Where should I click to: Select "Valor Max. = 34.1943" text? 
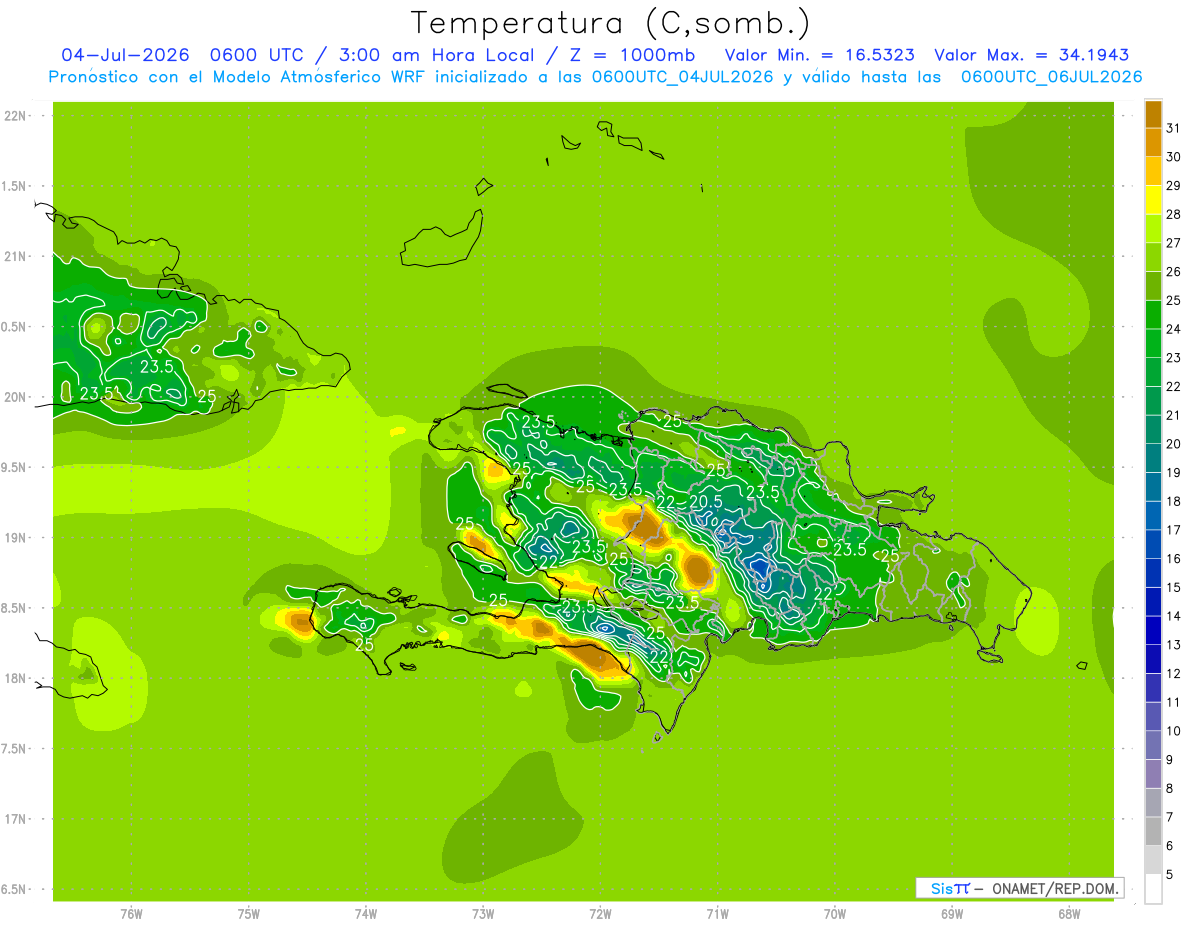point(1032,55)
